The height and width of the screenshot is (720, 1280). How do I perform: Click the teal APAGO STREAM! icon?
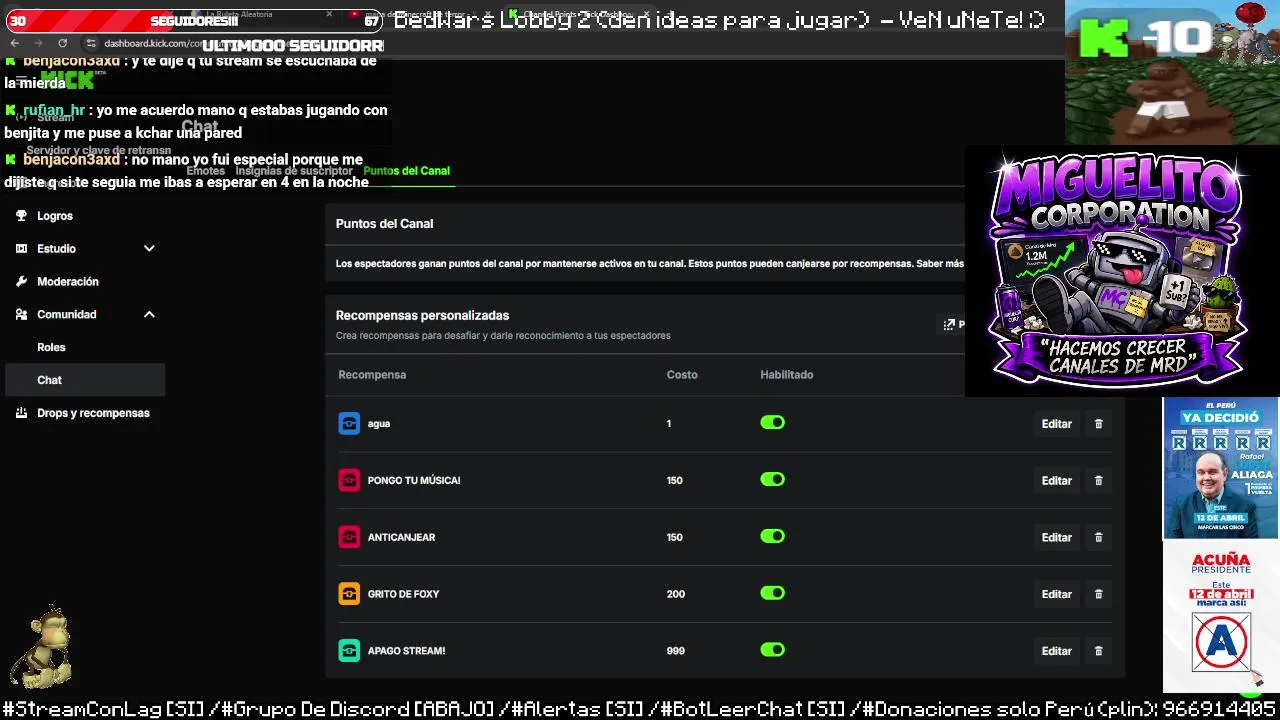tap(349, 651)
